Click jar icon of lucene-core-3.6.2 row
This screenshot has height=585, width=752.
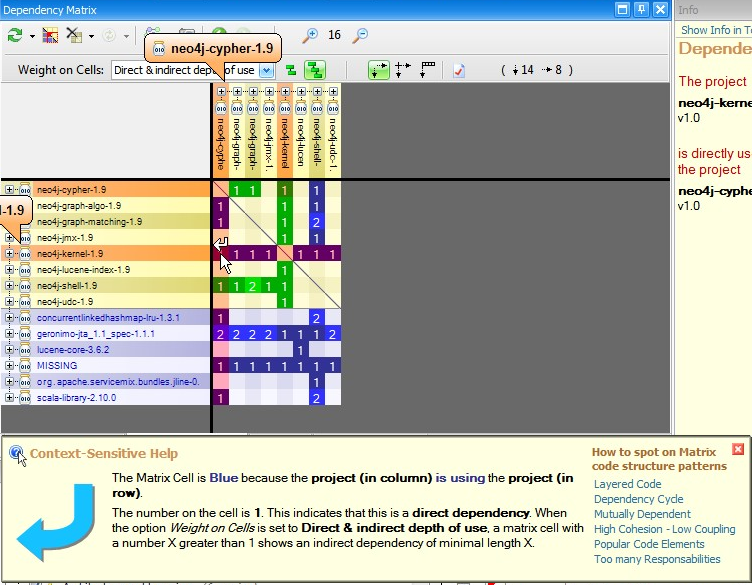pos(25,350)
